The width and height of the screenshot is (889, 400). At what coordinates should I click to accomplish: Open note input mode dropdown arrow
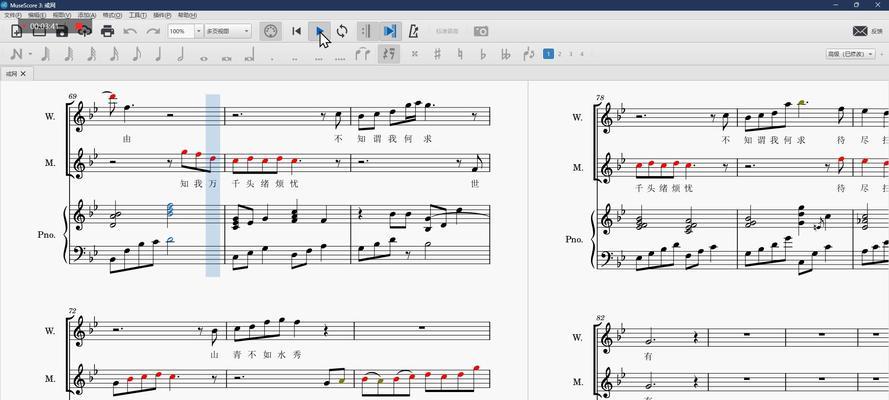point(29,54)
